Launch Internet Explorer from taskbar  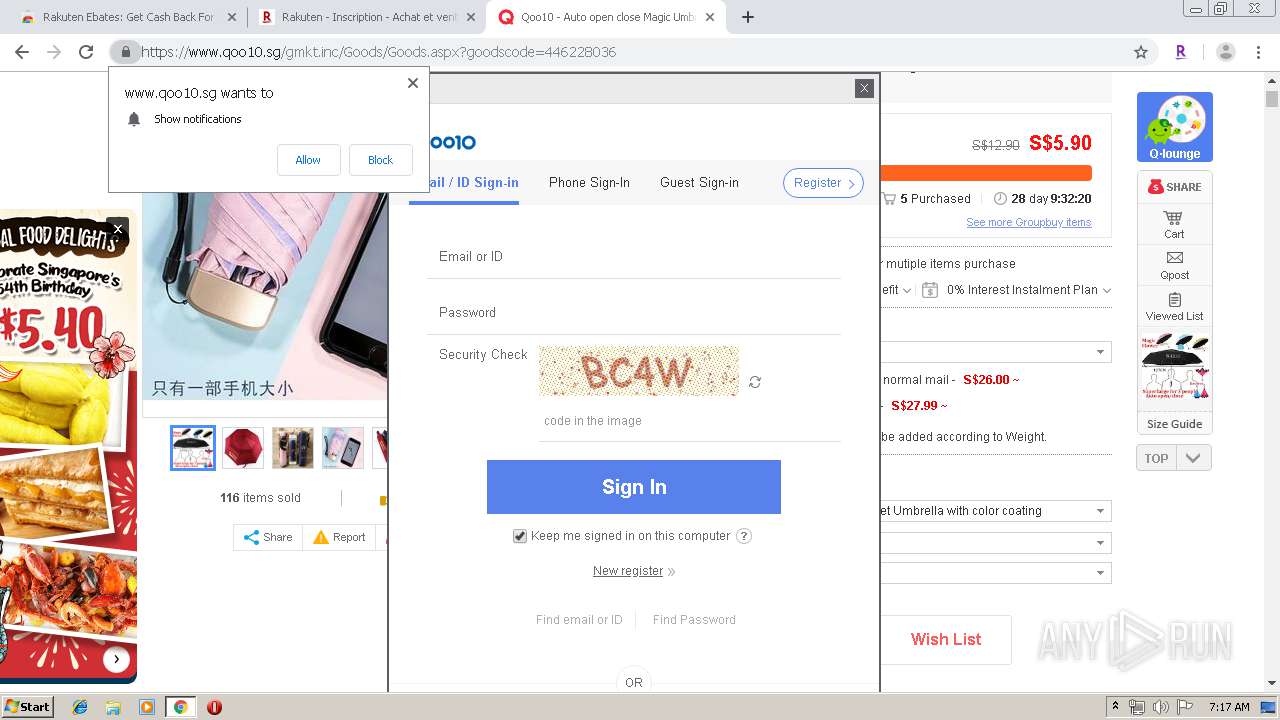click(x=81, y=707)
